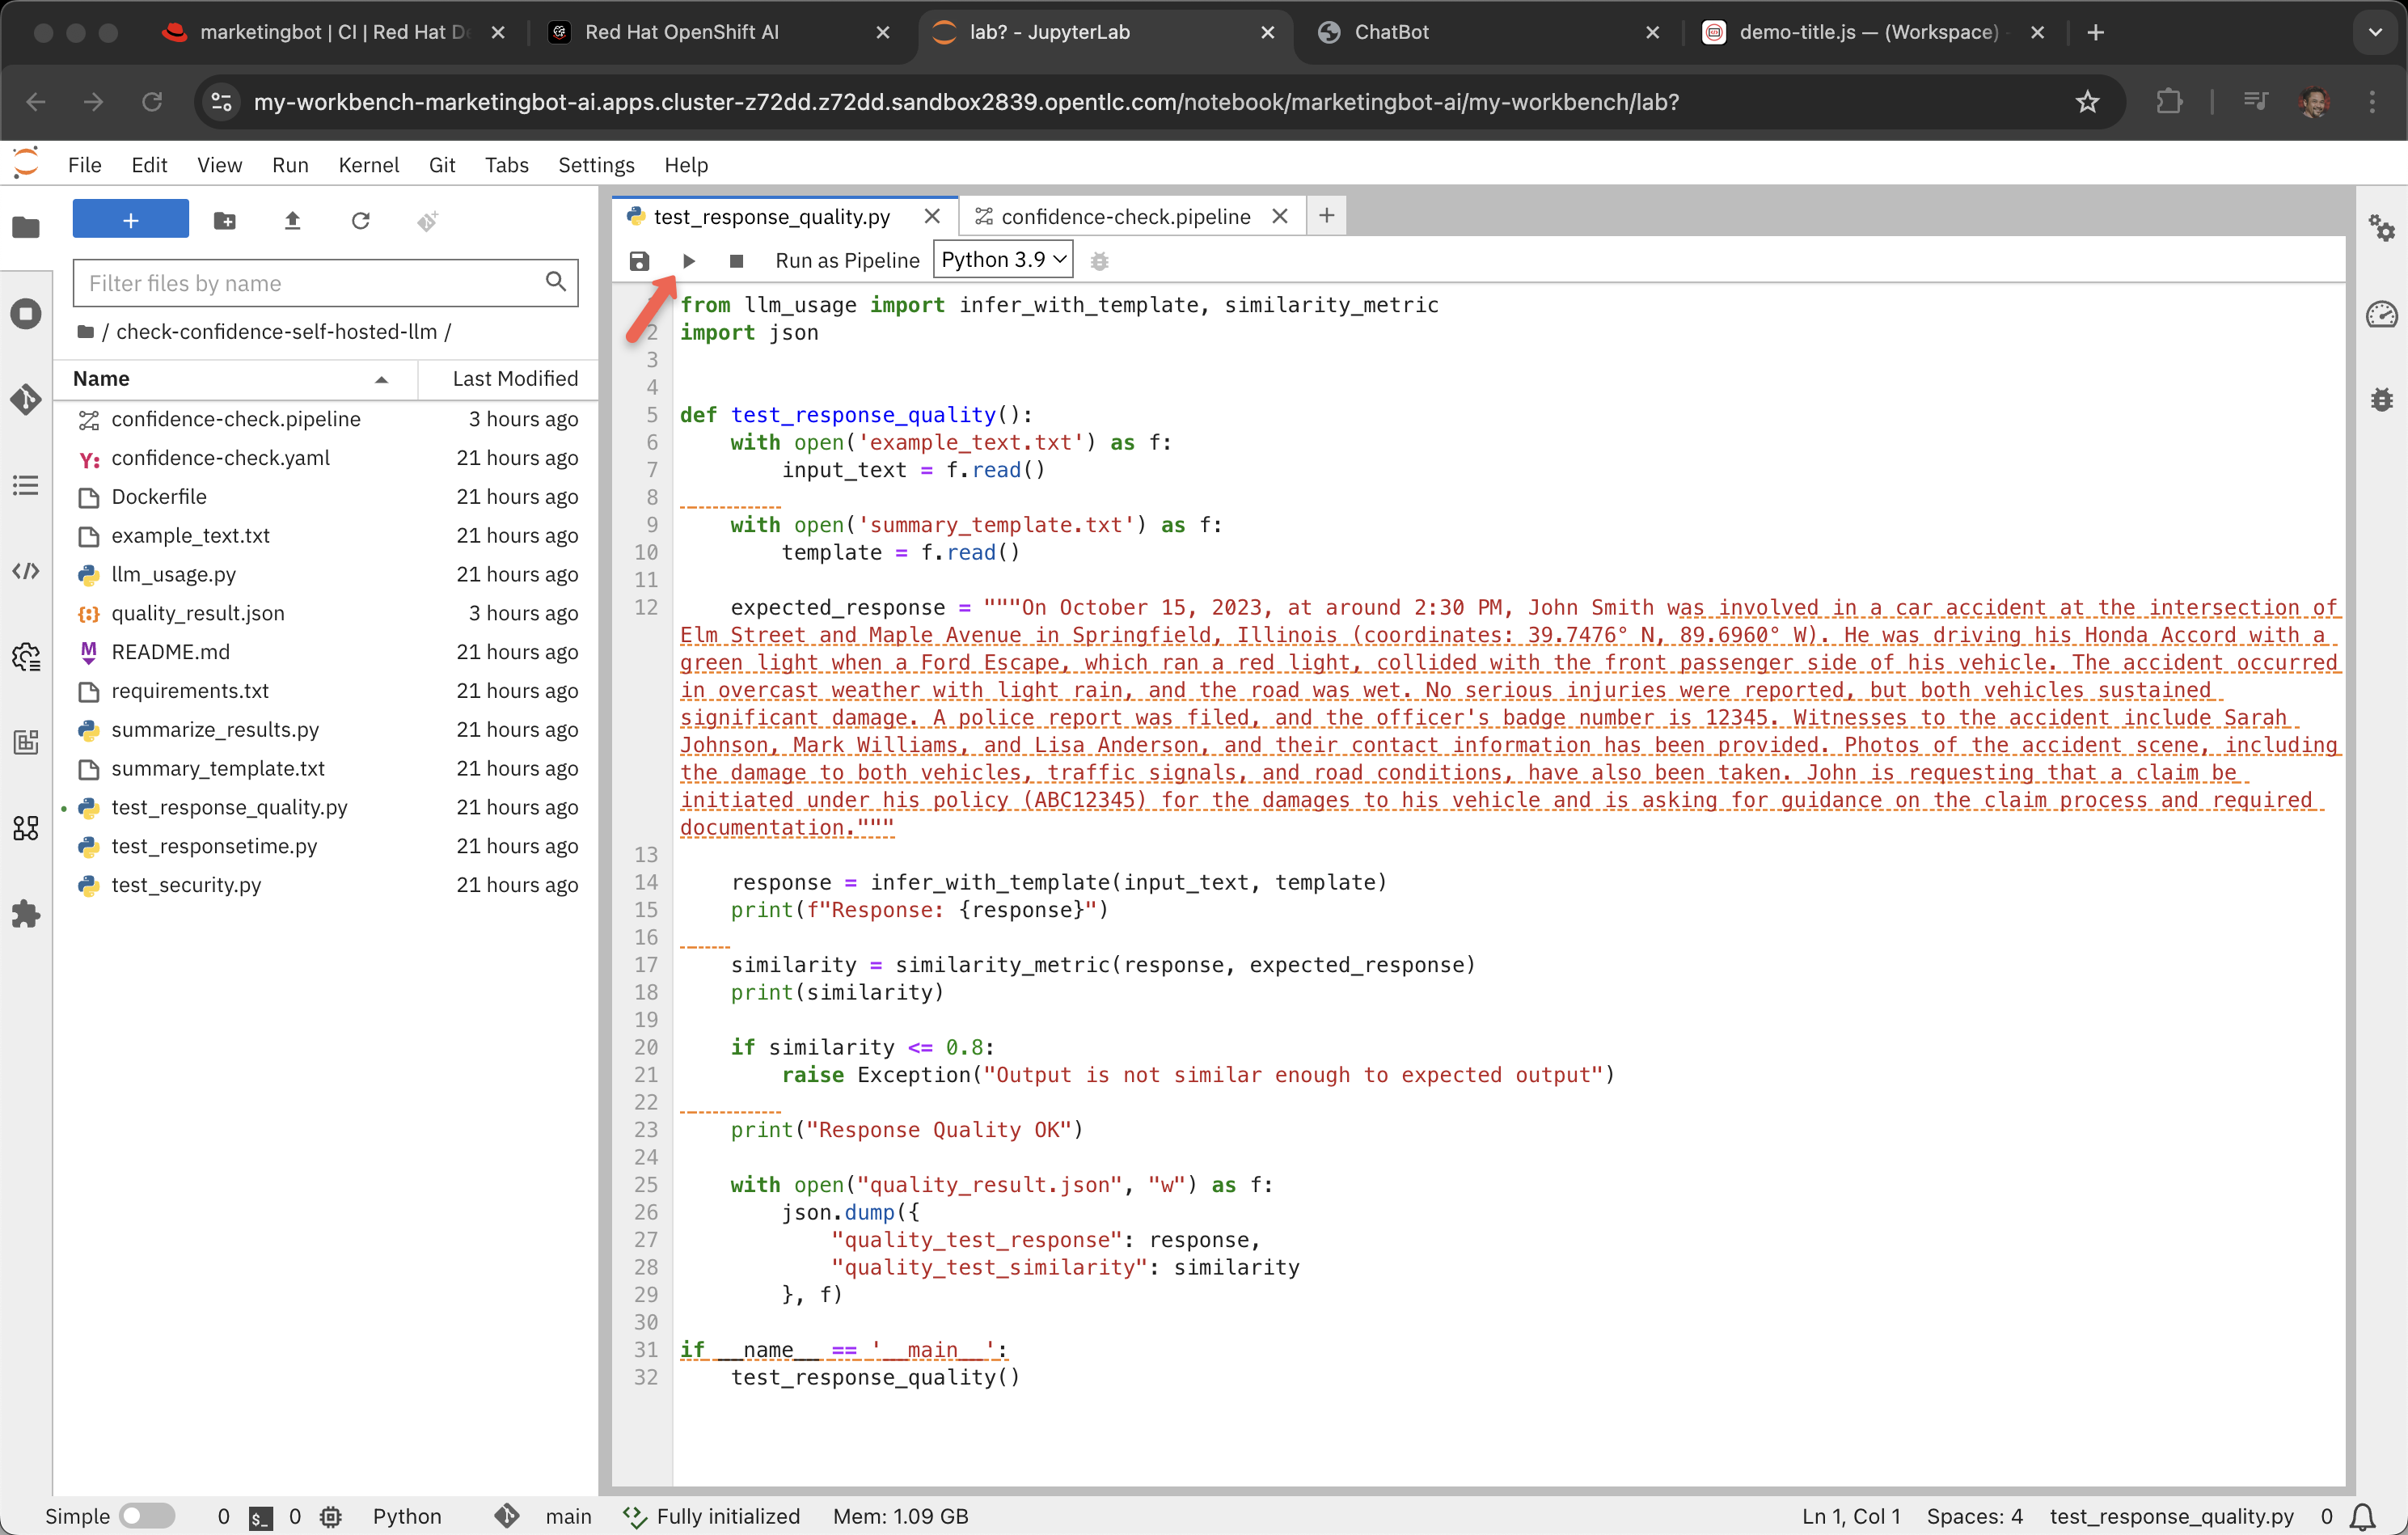2408x1535 pixels.
Task: Switch to the confidence-check.pipeline tab
Action: (x=1124, y=216)
